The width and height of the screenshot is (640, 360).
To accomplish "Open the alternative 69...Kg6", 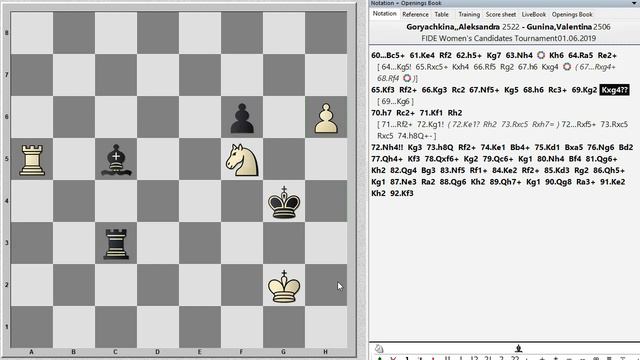I will (396, 101).
